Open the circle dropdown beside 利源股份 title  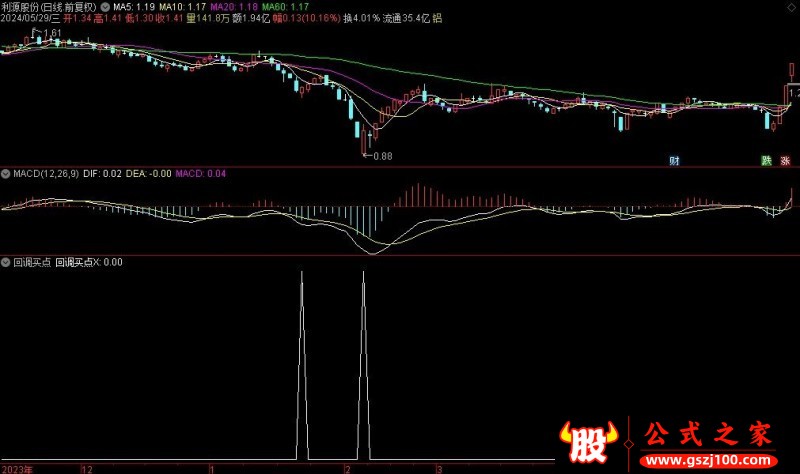(x=107, y=5)
